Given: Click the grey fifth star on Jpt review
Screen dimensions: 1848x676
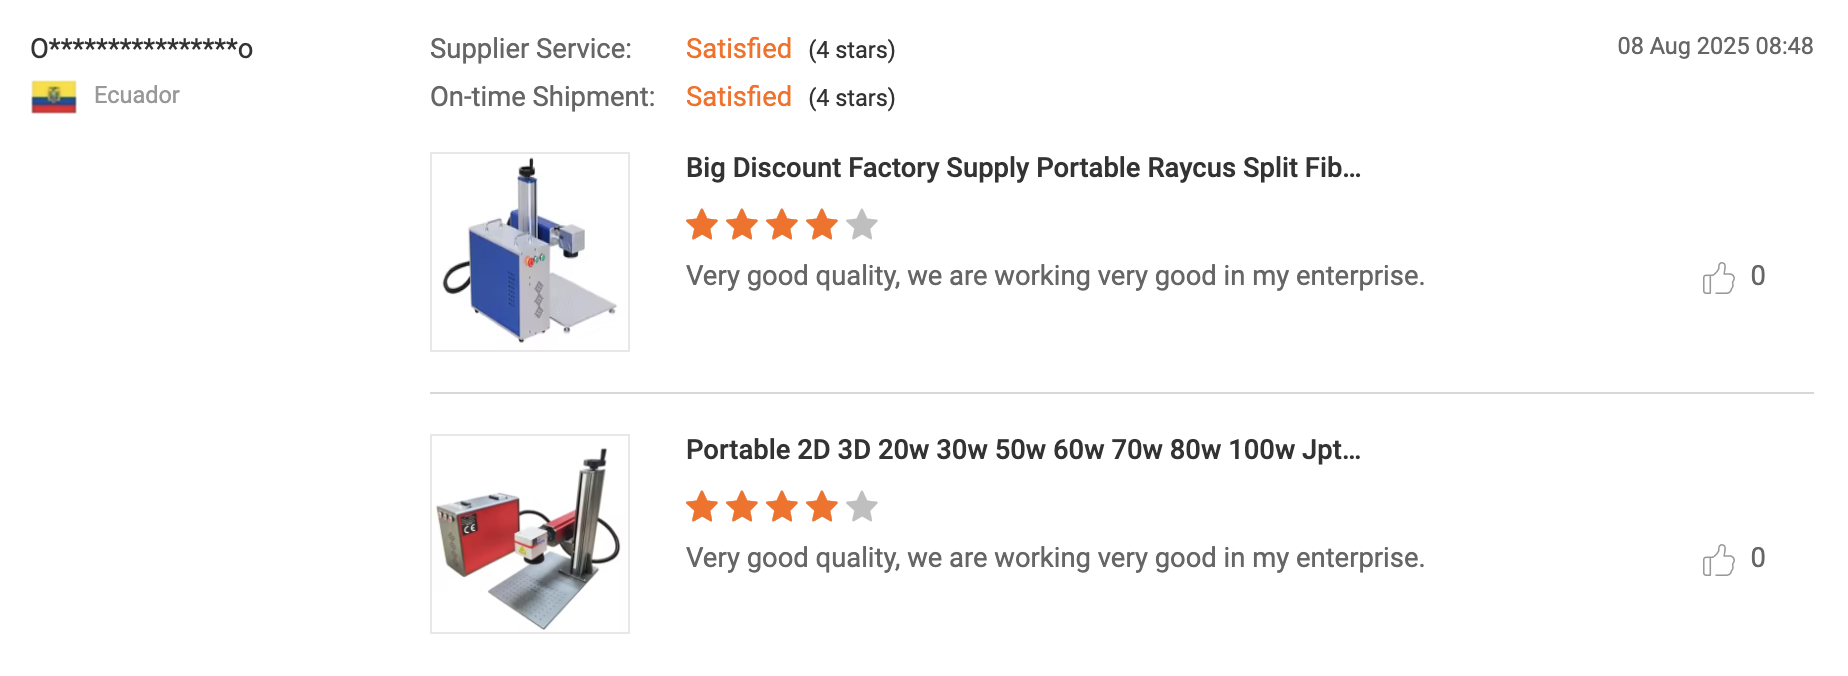Looking at the screenshot, I should pyautogui.click(x=862, y=507).
